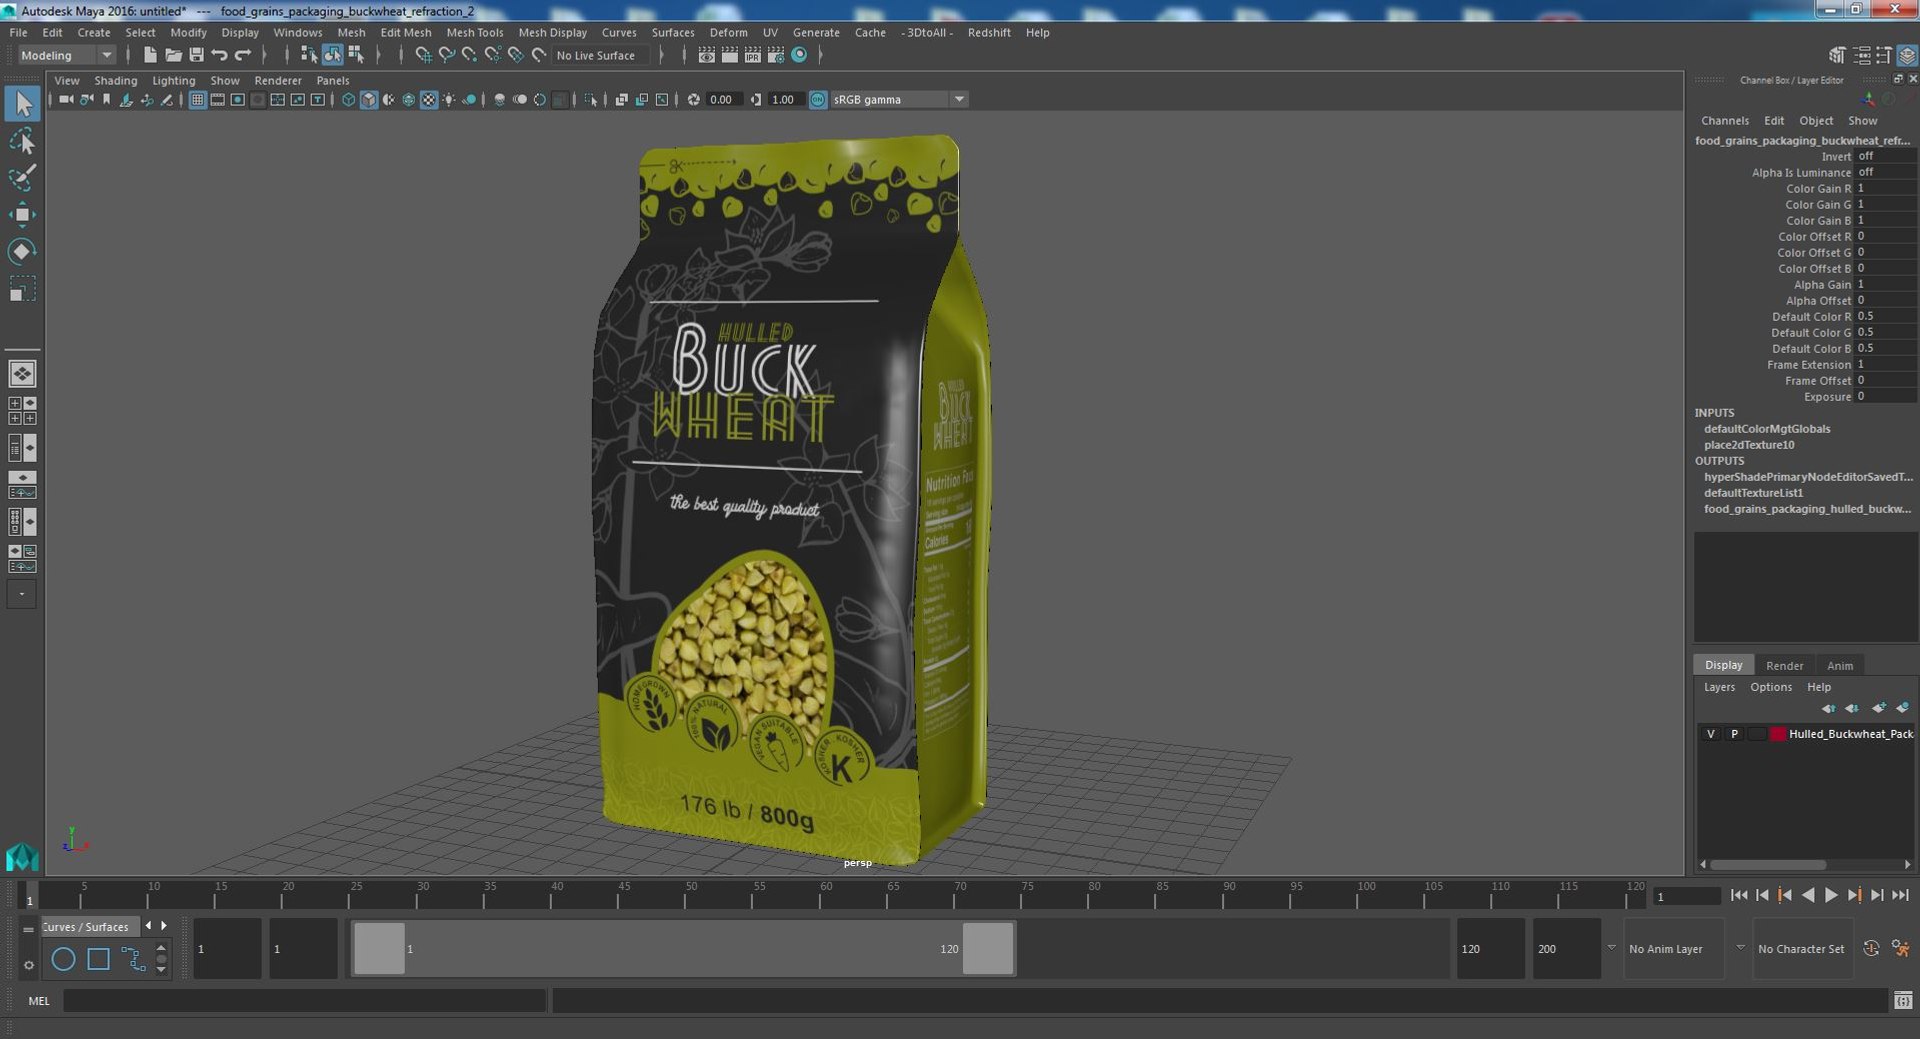Screen dimensions: 1920x1039
Task: Open Hypershade blue sphere icon
Action: [x=799, y=55]
